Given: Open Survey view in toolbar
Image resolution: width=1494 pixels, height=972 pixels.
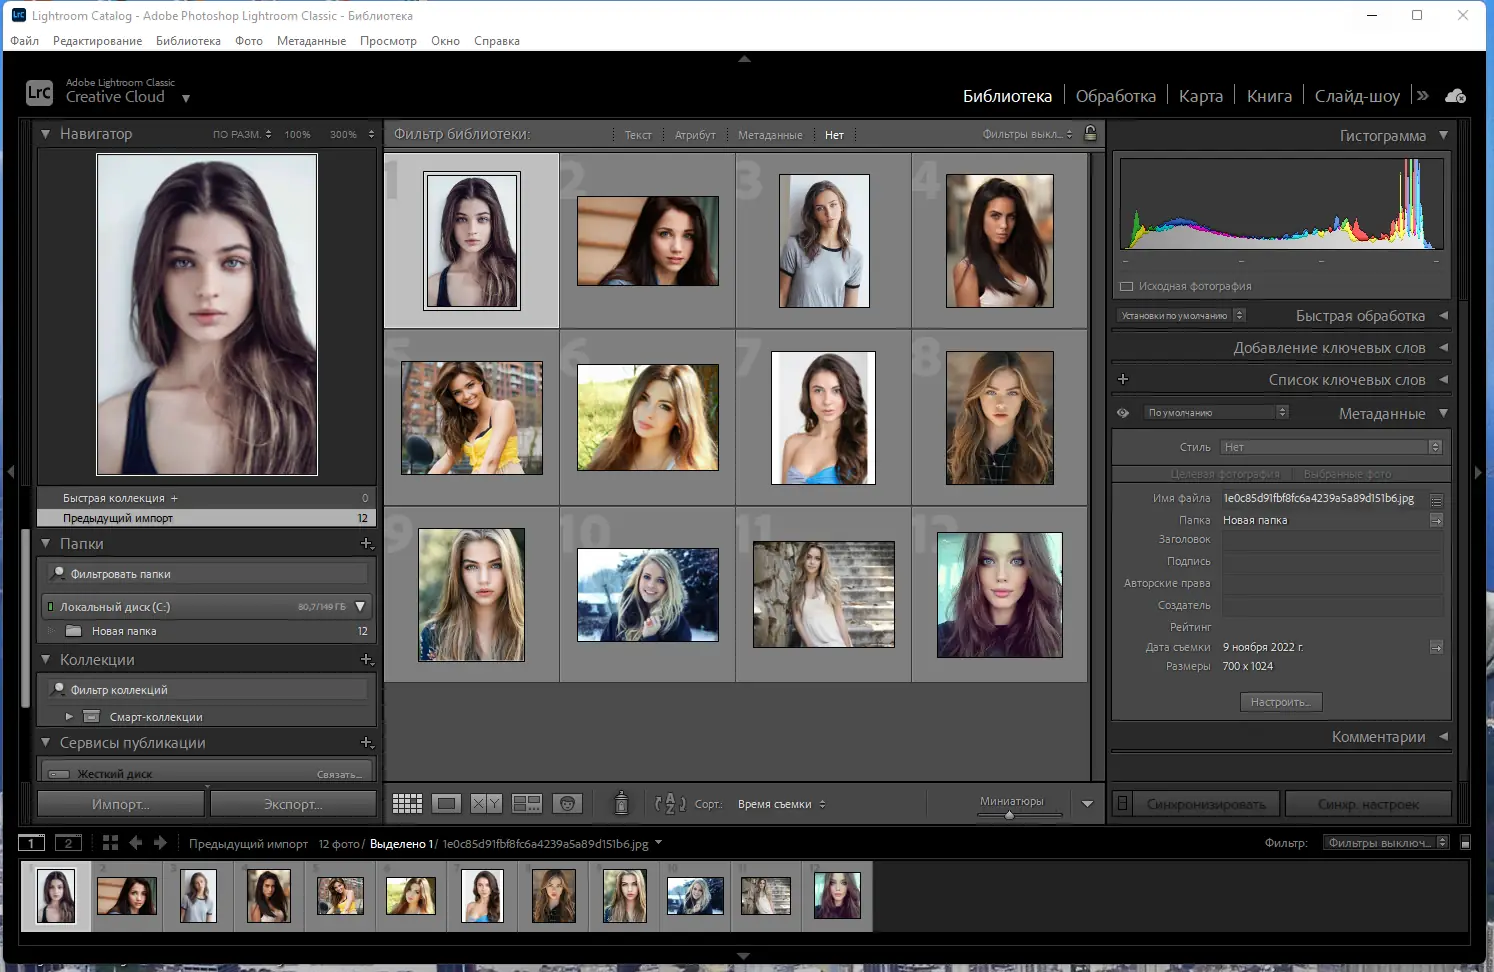Looking at the screenshot, I should pos(527,804).
